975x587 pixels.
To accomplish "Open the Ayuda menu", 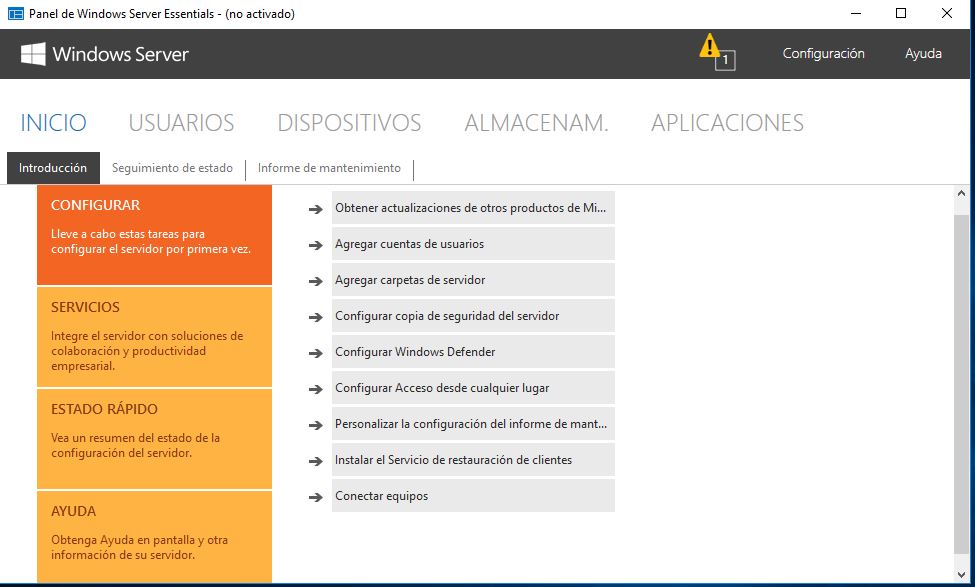I will [921, 53].
